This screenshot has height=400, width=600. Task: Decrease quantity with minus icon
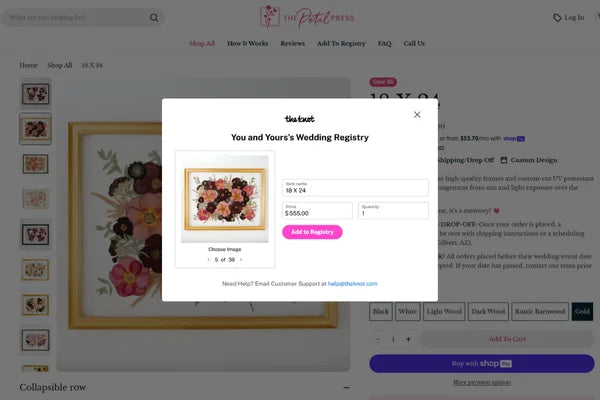[x=378, y=339]
